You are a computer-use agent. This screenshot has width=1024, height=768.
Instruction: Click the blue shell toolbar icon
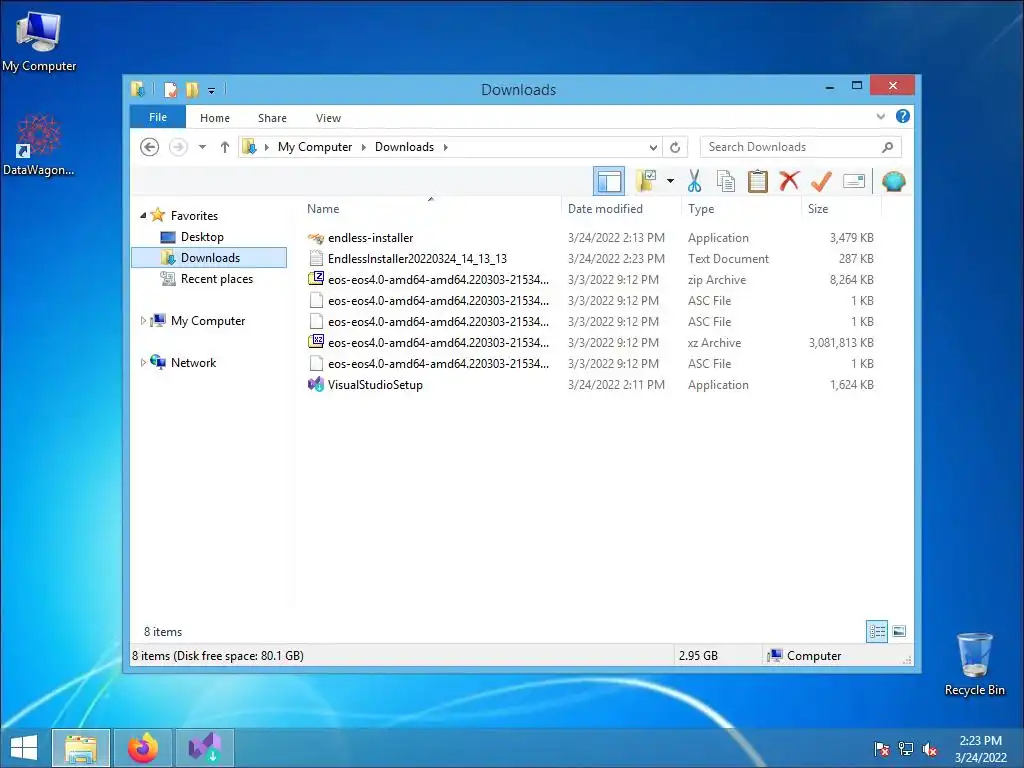(893, 181)
